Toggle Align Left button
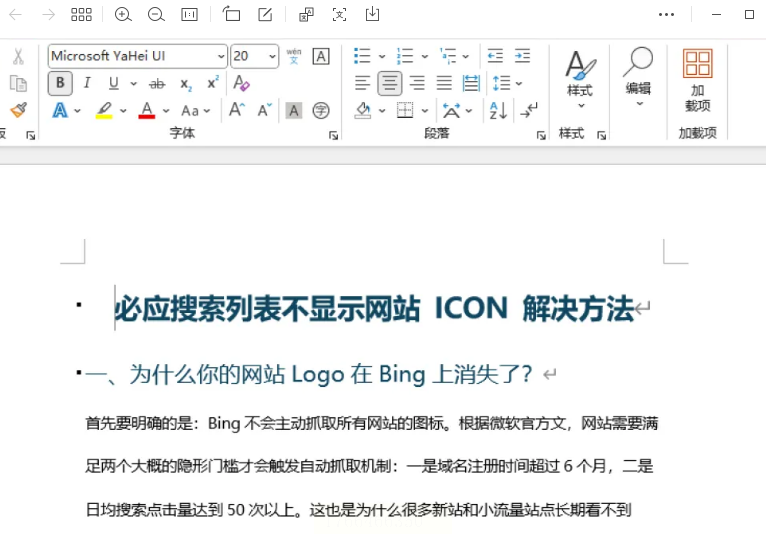Viewport: 766px width, 534px height. pyautogui.click(x=362, y=83)
